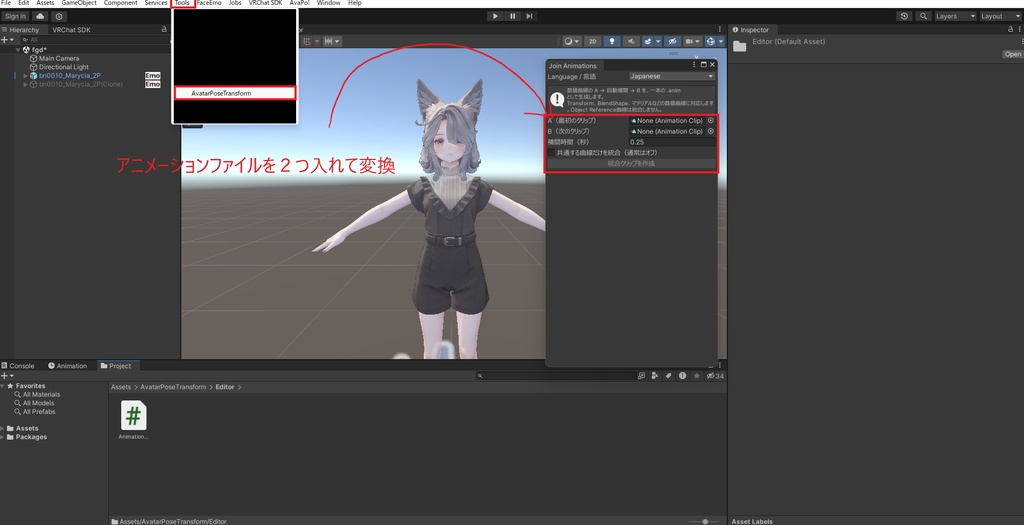Toggle the hidden packages count 34
Viewport: 1024px width, 525px height.
714,375
